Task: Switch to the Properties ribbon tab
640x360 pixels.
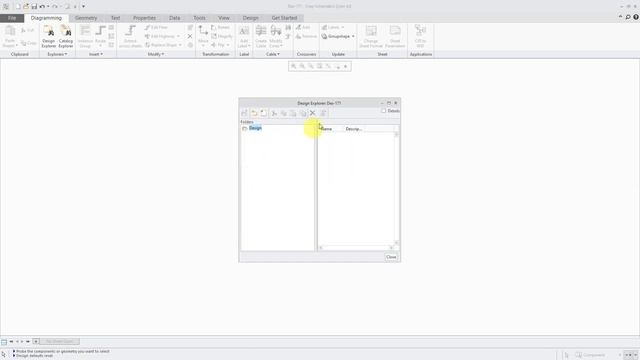Action: click(x=144, y=18)
